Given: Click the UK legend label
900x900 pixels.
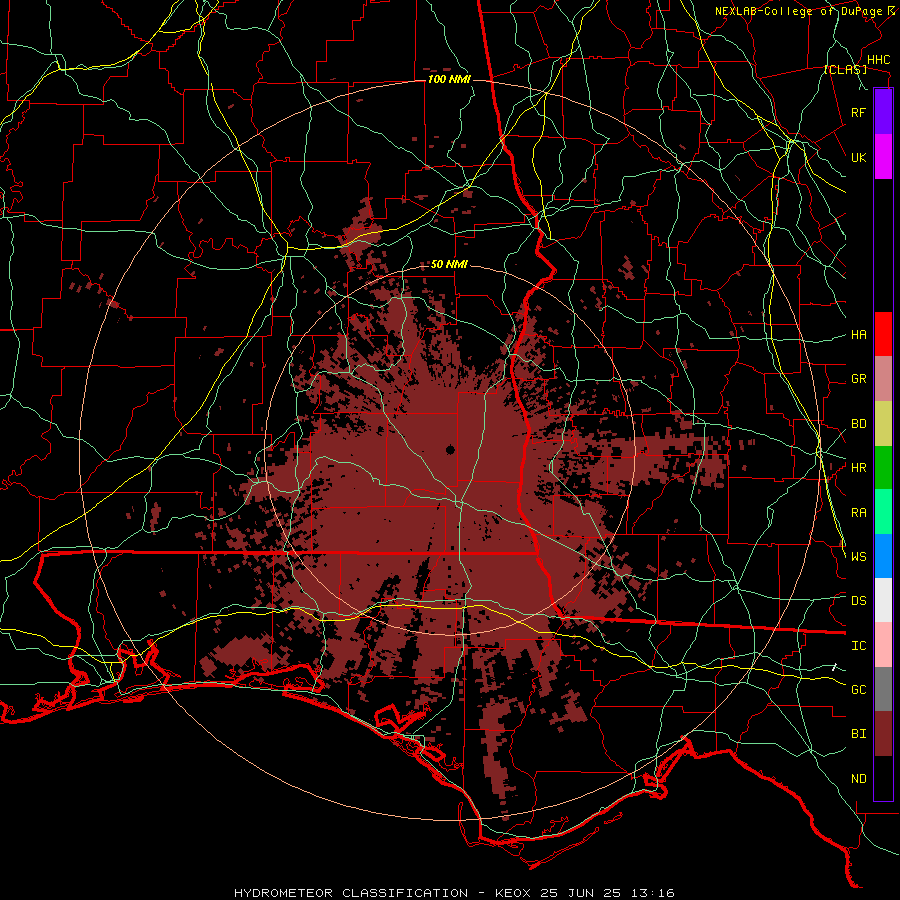Looking at the screenshot, I should [x=858, y=157].
